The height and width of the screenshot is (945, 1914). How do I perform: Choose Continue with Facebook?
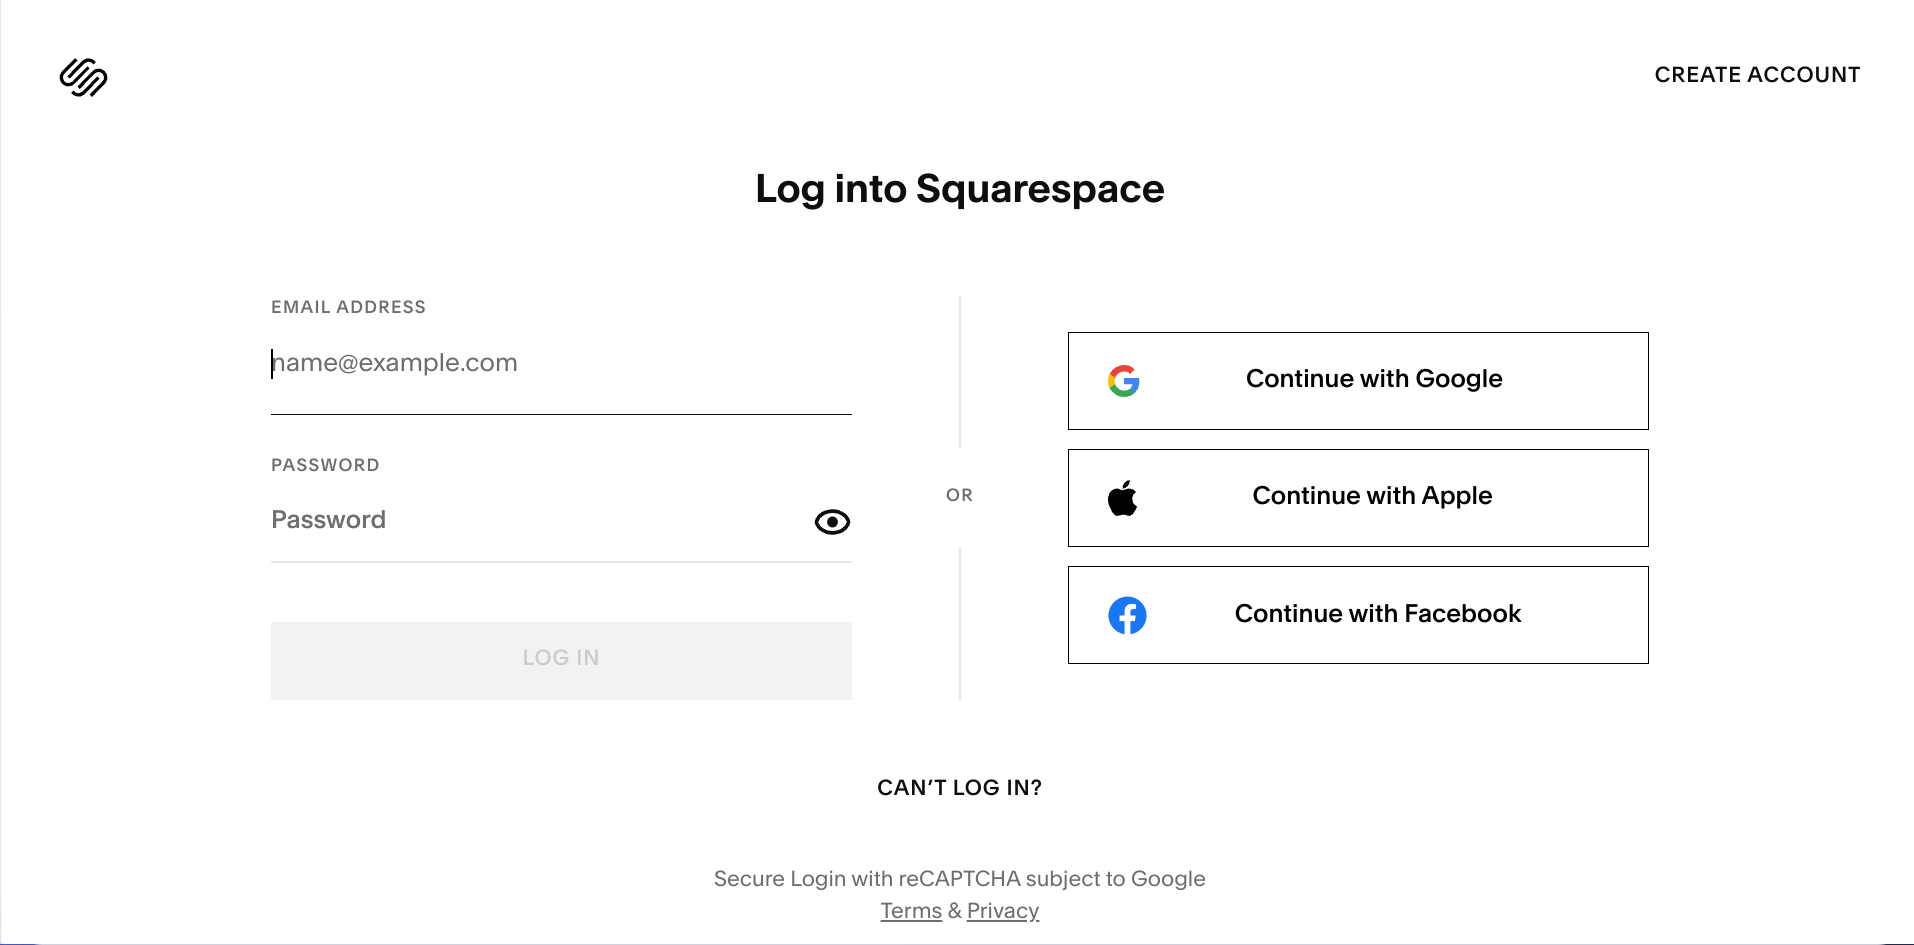pos(1357,614)
